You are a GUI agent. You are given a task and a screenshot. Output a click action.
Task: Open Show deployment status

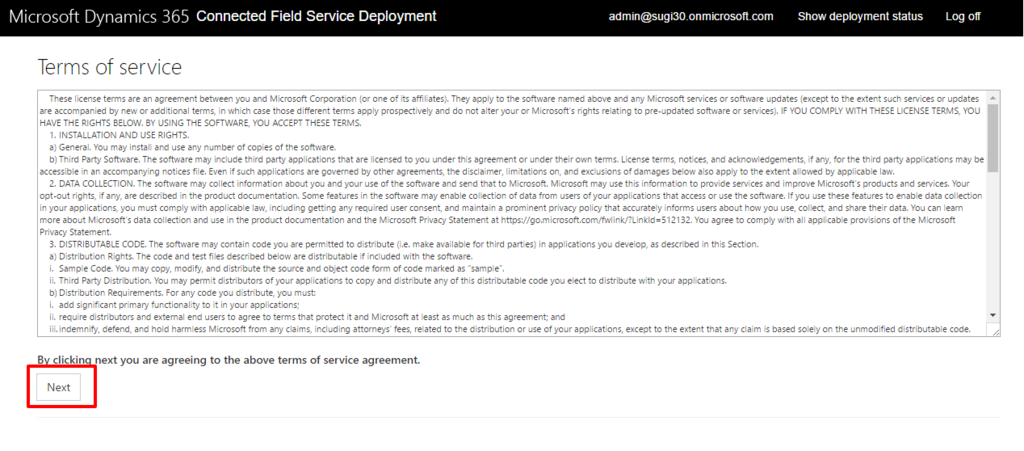860,17
